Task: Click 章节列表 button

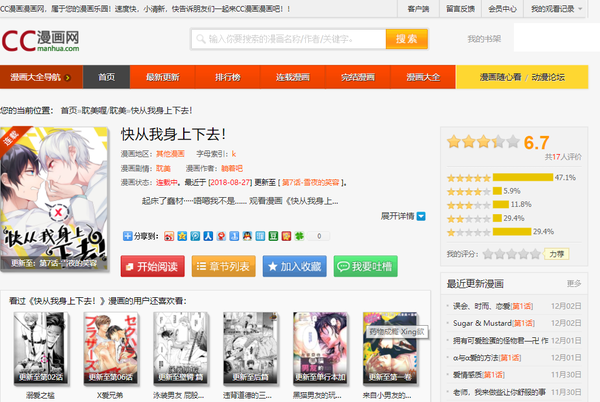Action: click(x=223, y=266)
